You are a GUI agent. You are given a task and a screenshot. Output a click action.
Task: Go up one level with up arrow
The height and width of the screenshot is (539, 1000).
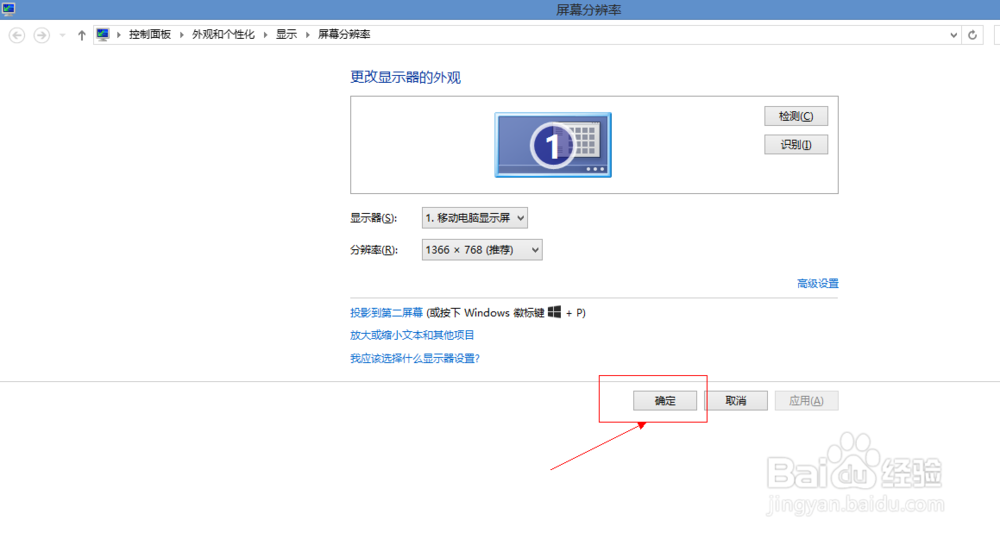coord(82,35)
